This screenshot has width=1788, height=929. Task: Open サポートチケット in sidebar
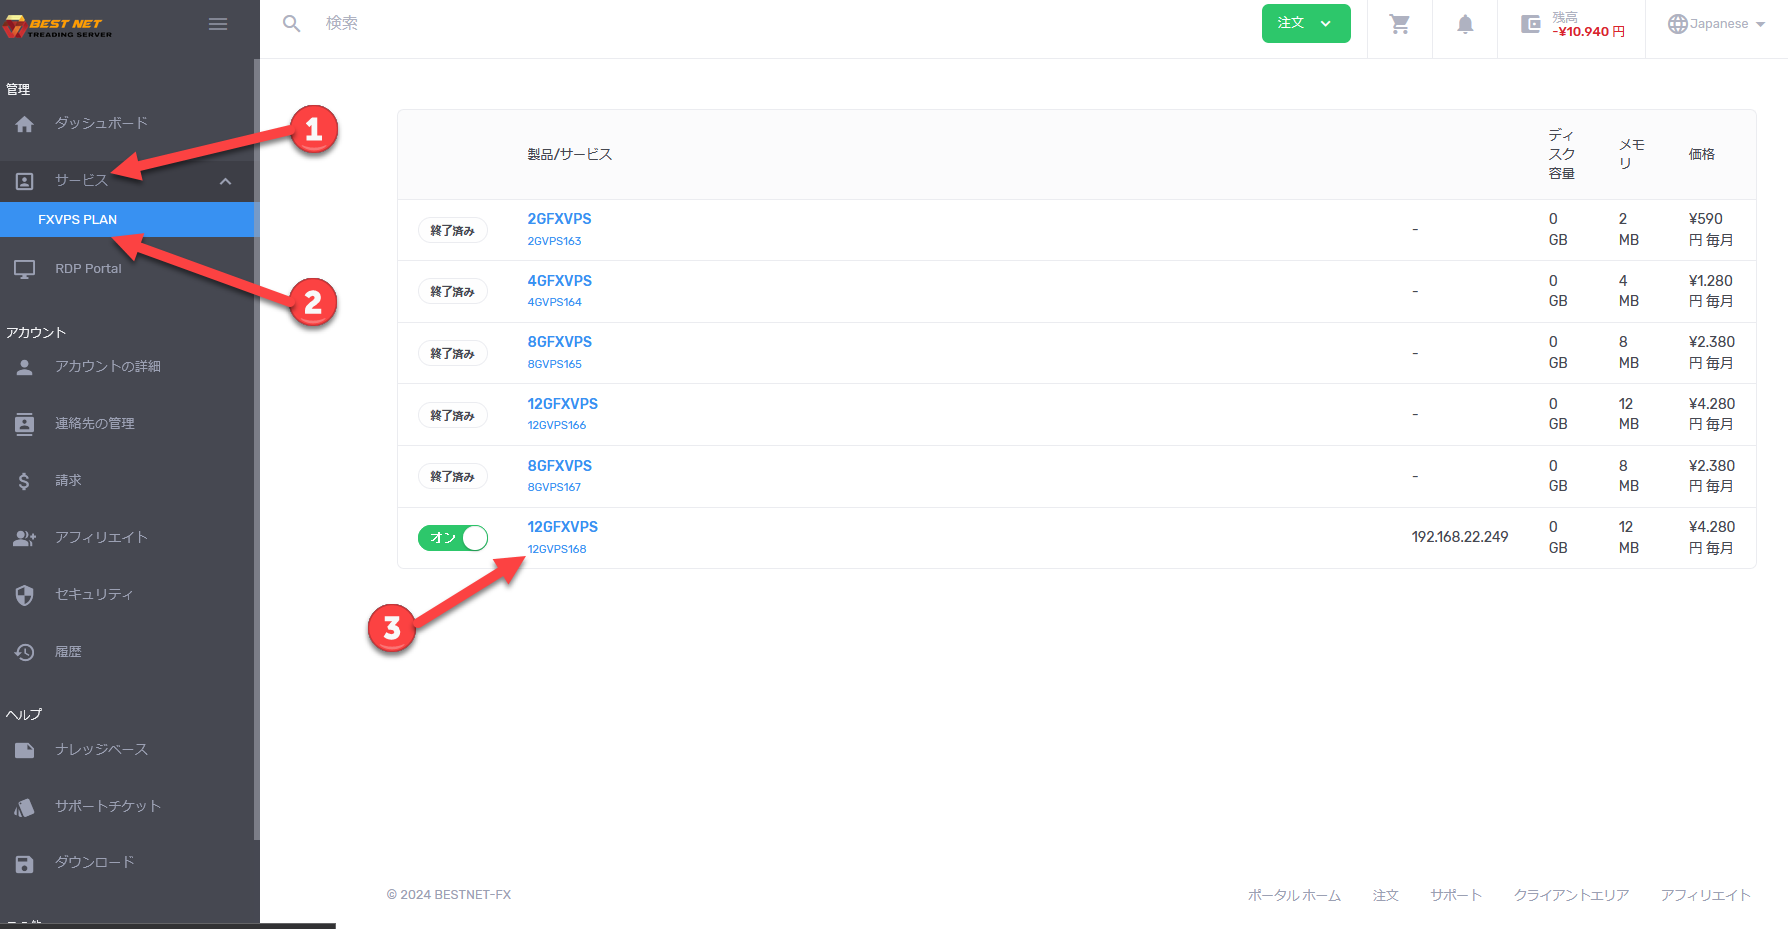coord(107,806)
